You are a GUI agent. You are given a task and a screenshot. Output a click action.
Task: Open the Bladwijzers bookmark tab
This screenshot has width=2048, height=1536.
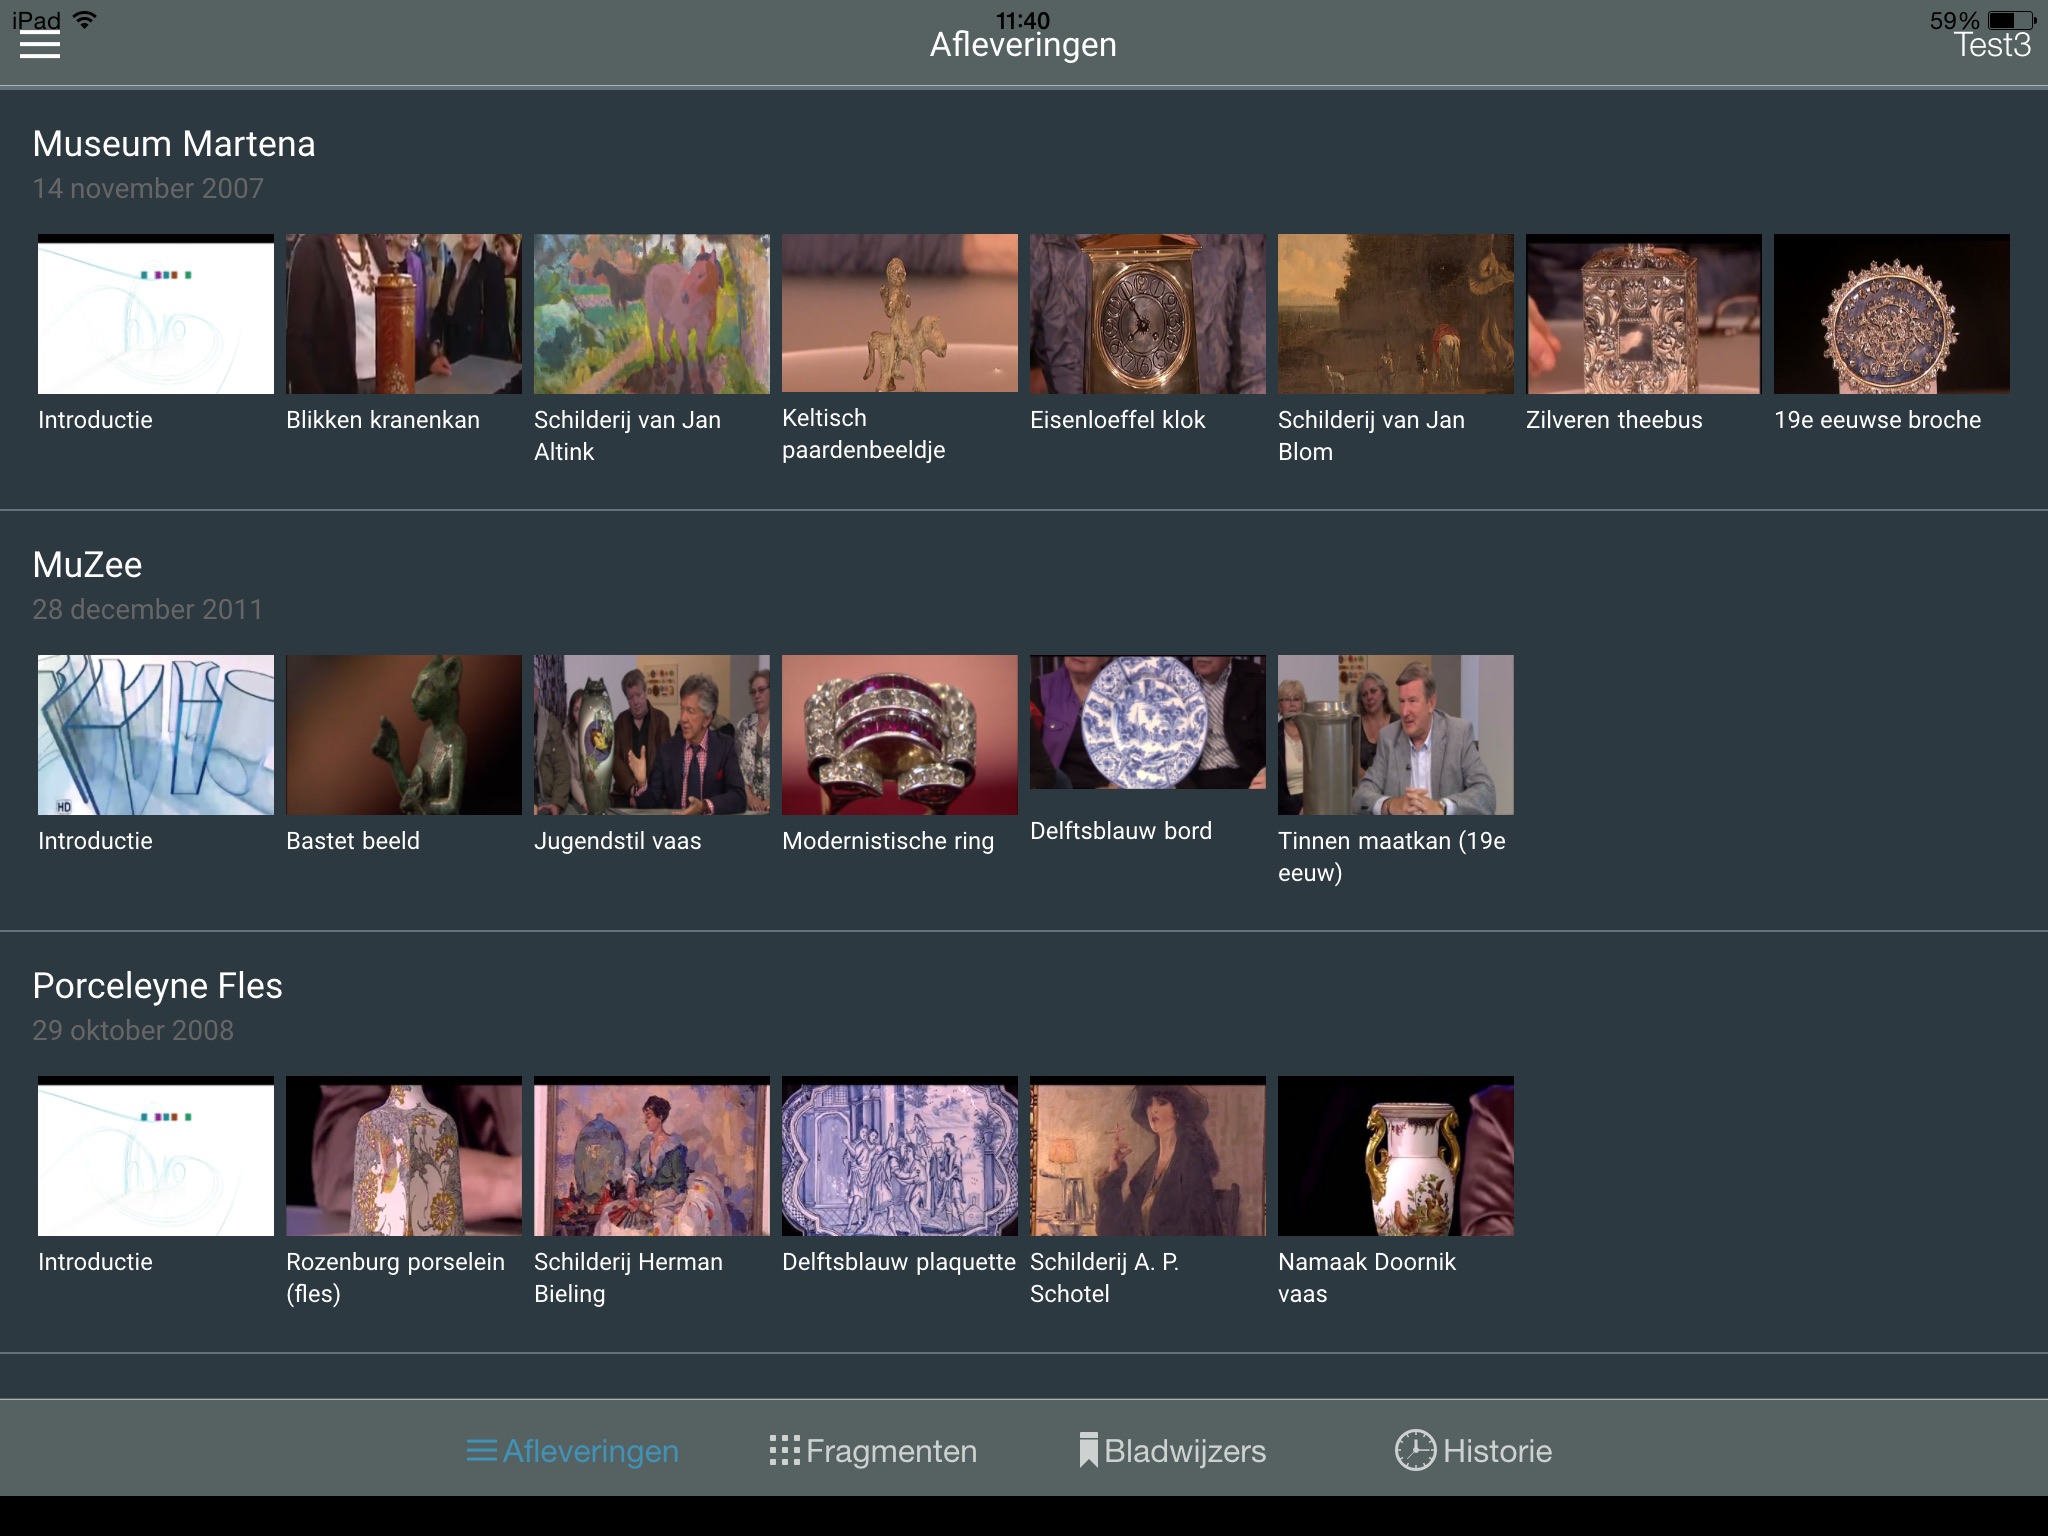tap(1172, 1451)
